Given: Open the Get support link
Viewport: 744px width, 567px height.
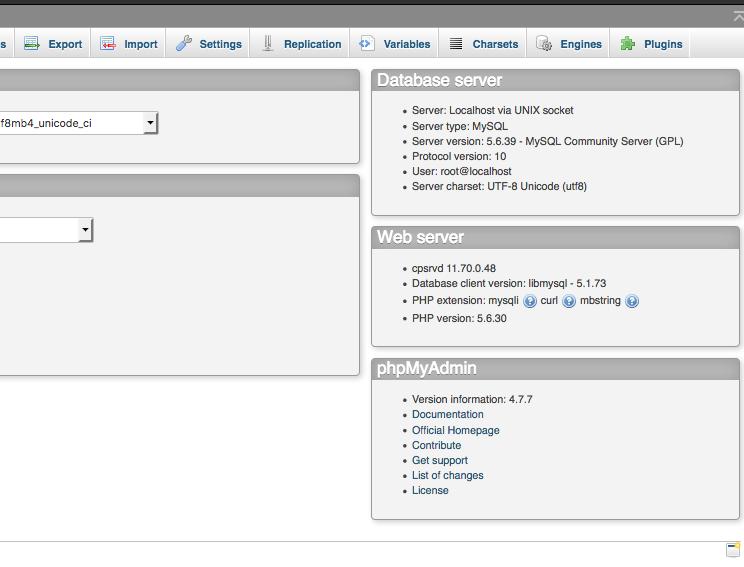Looking at the screenshot, I should 439,460.
